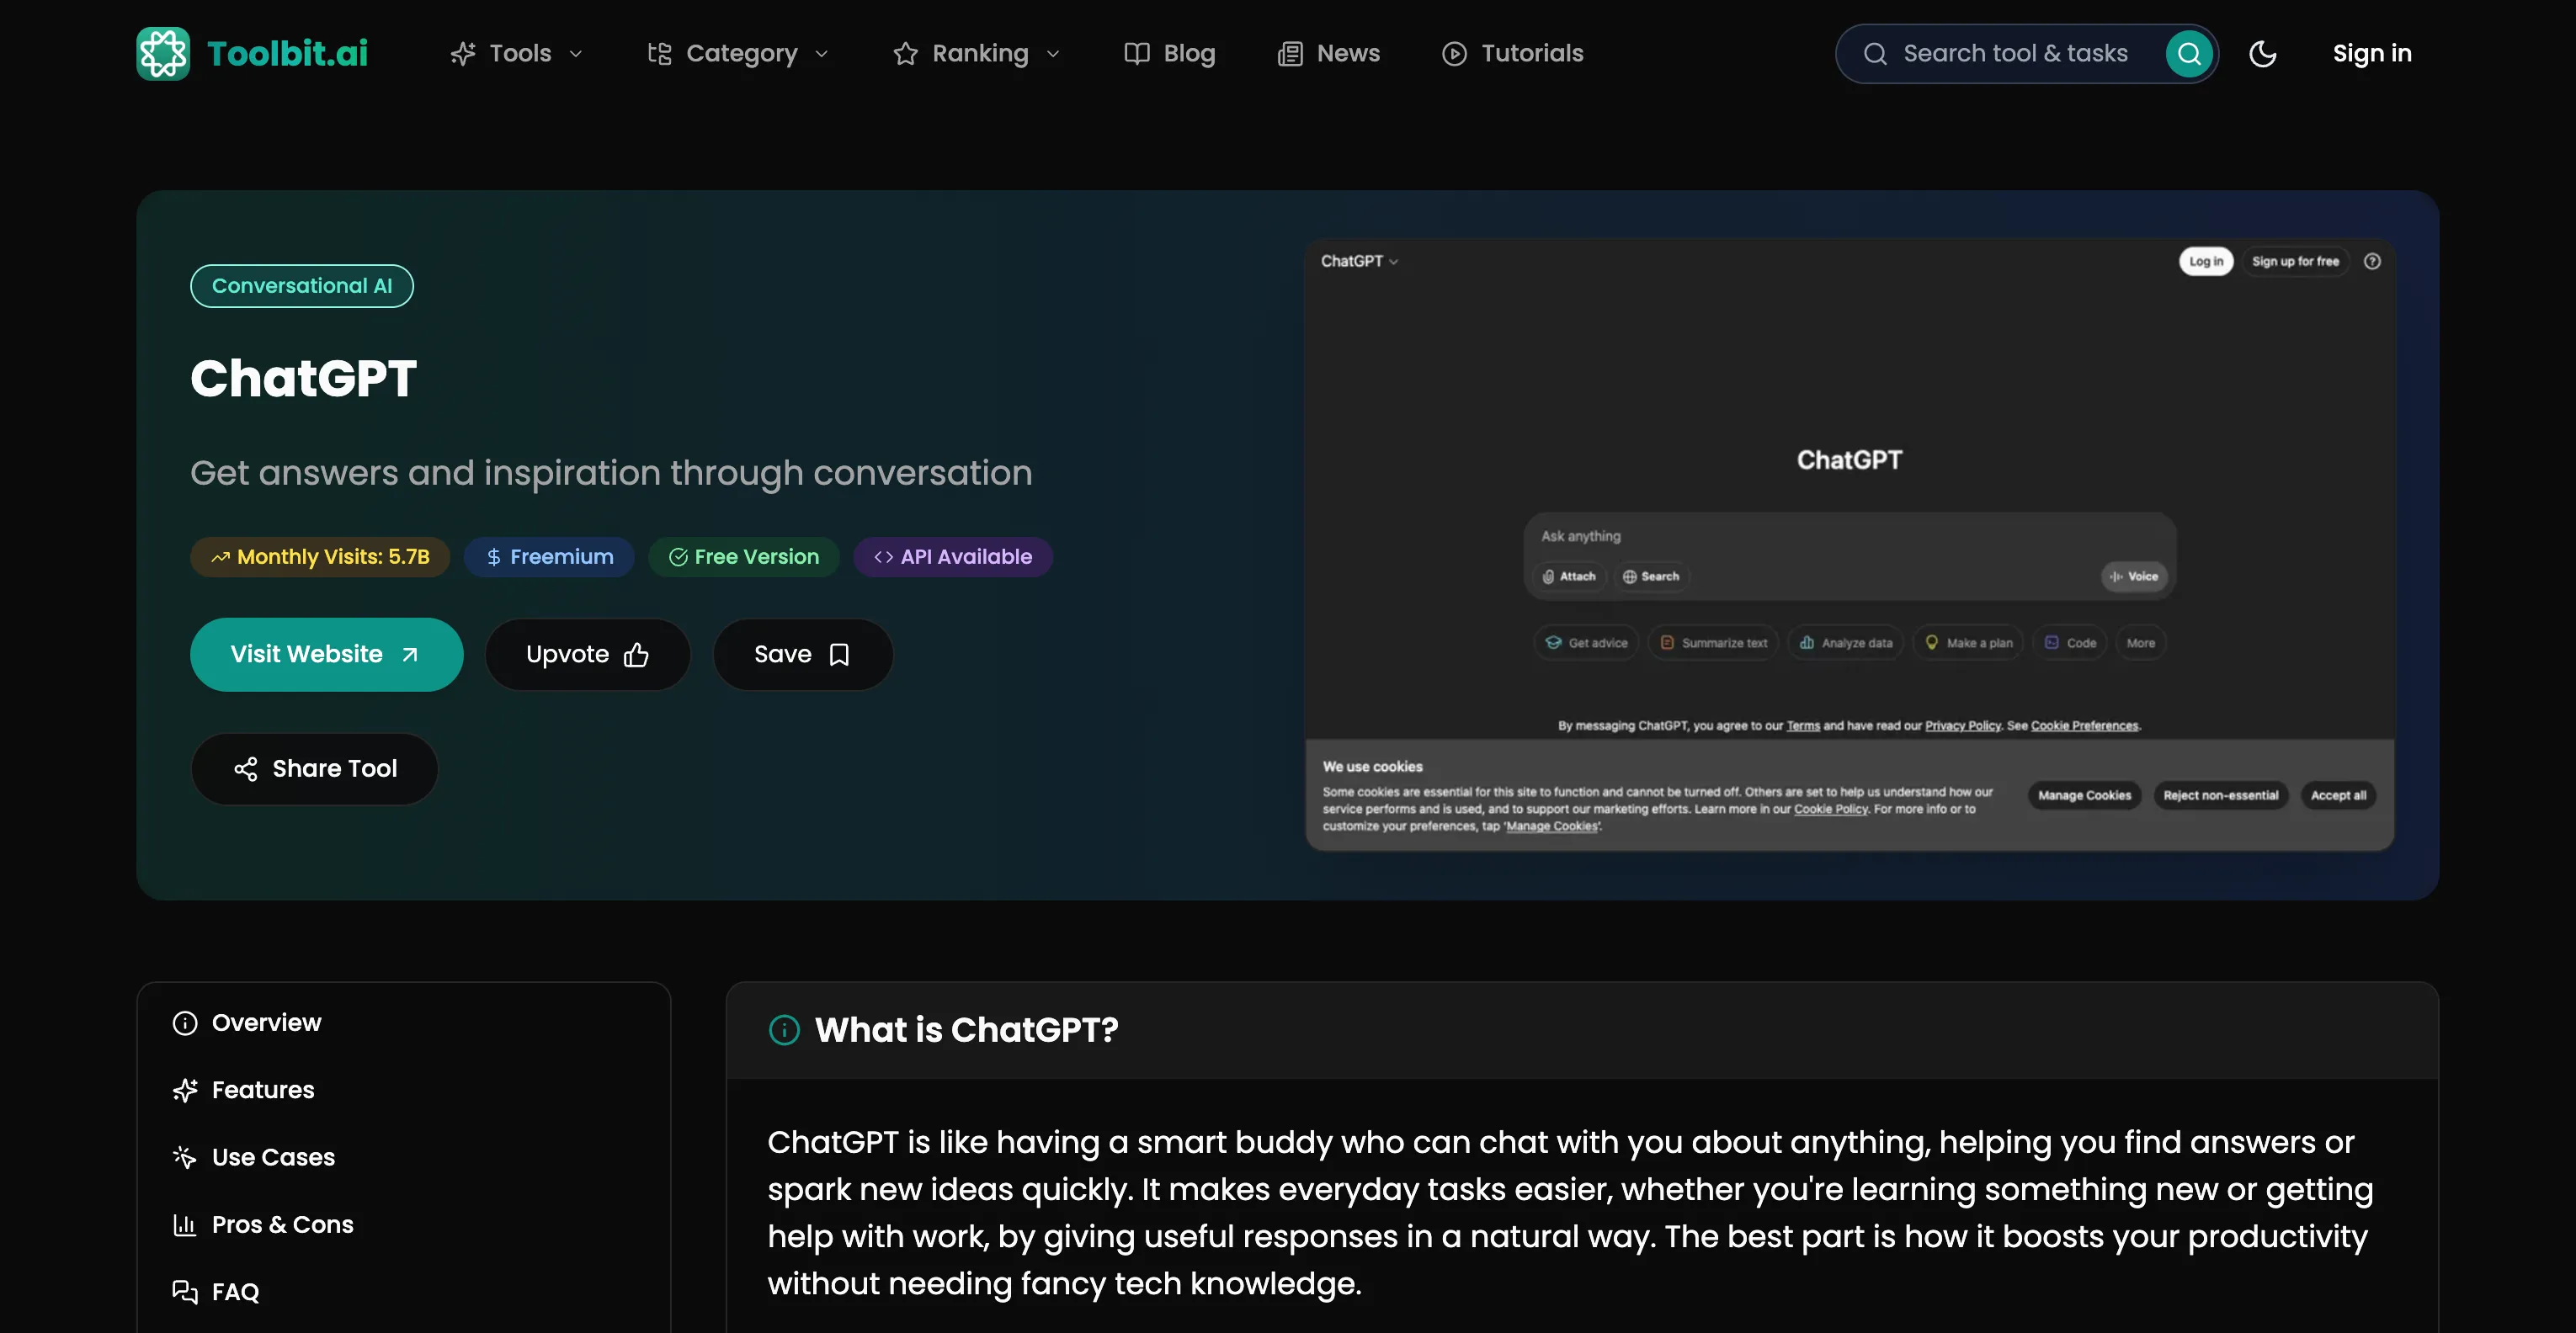The height and width of the screenshot is (1333, 2576).
Task: Open the Tutorials page
Action: coord(1513,53)
